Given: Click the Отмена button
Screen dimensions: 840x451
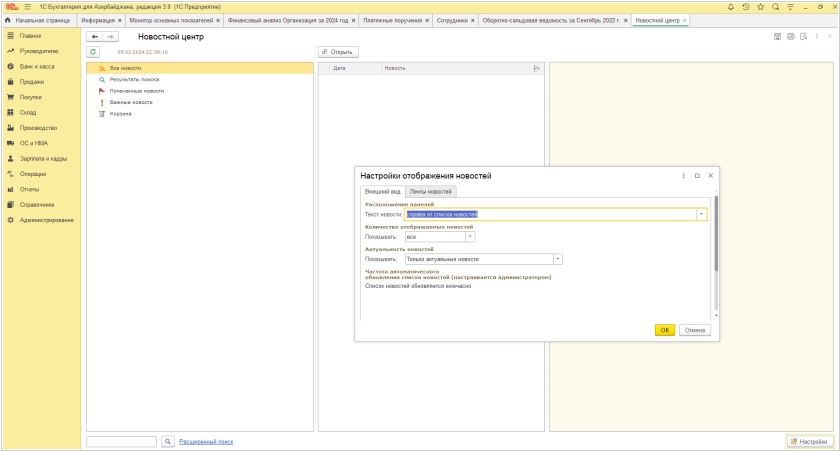Looking at the screenshot, I should point(693,330).
